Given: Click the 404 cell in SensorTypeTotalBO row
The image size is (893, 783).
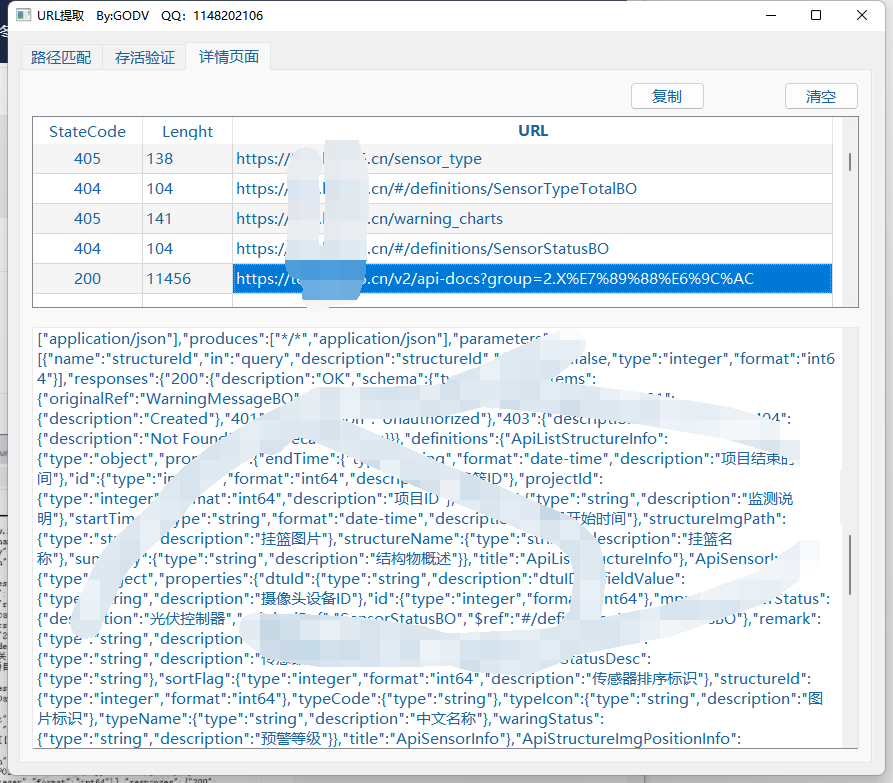Looking at the screenshot, I should tap(87, 188).
